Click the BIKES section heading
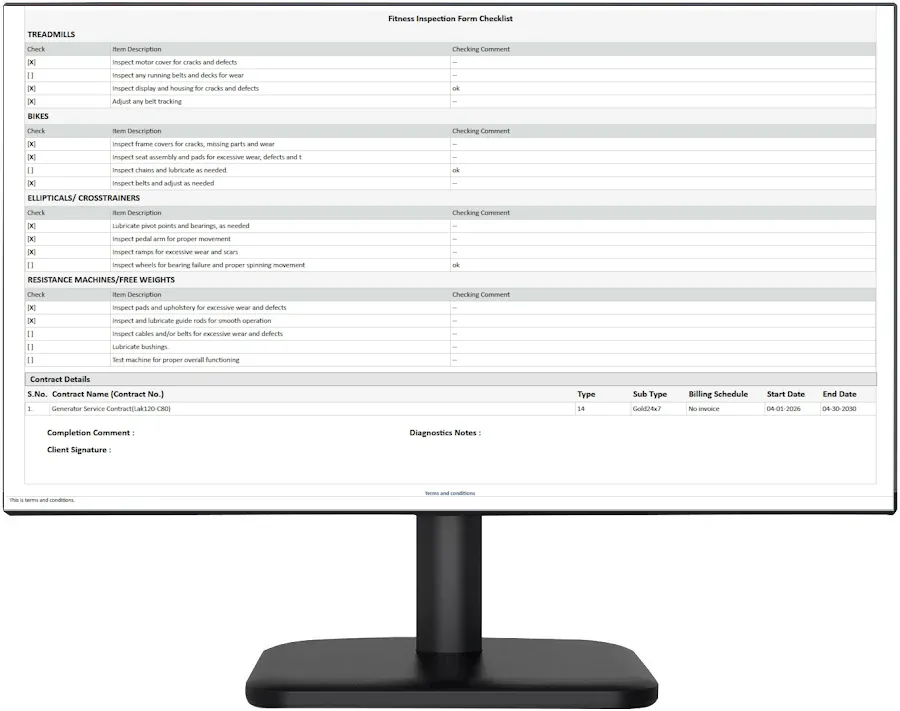The width and height of the screenshot is (900, 711). [x=38, y=116]
